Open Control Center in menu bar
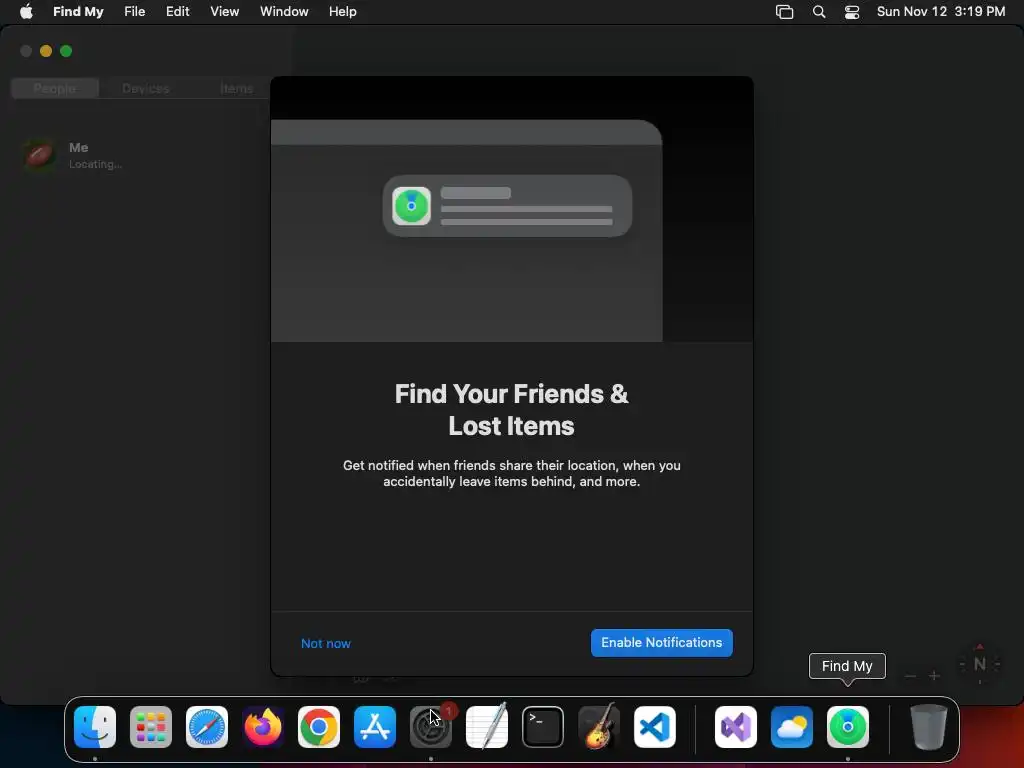 (852, 12)
